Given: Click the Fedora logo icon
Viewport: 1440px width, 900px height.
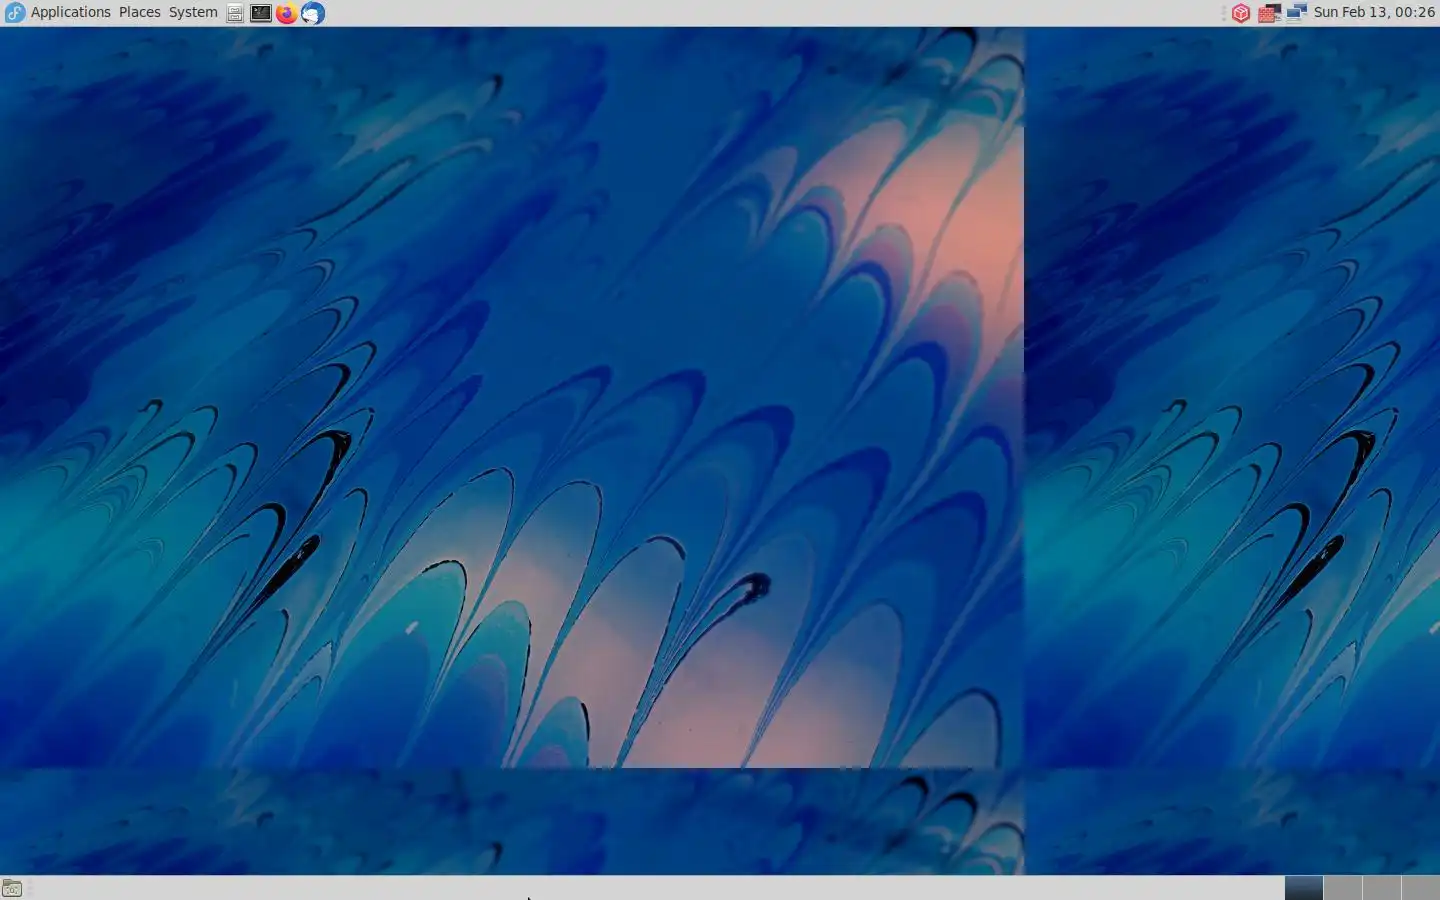Looking at the screenshot, I should click(15, 13).
